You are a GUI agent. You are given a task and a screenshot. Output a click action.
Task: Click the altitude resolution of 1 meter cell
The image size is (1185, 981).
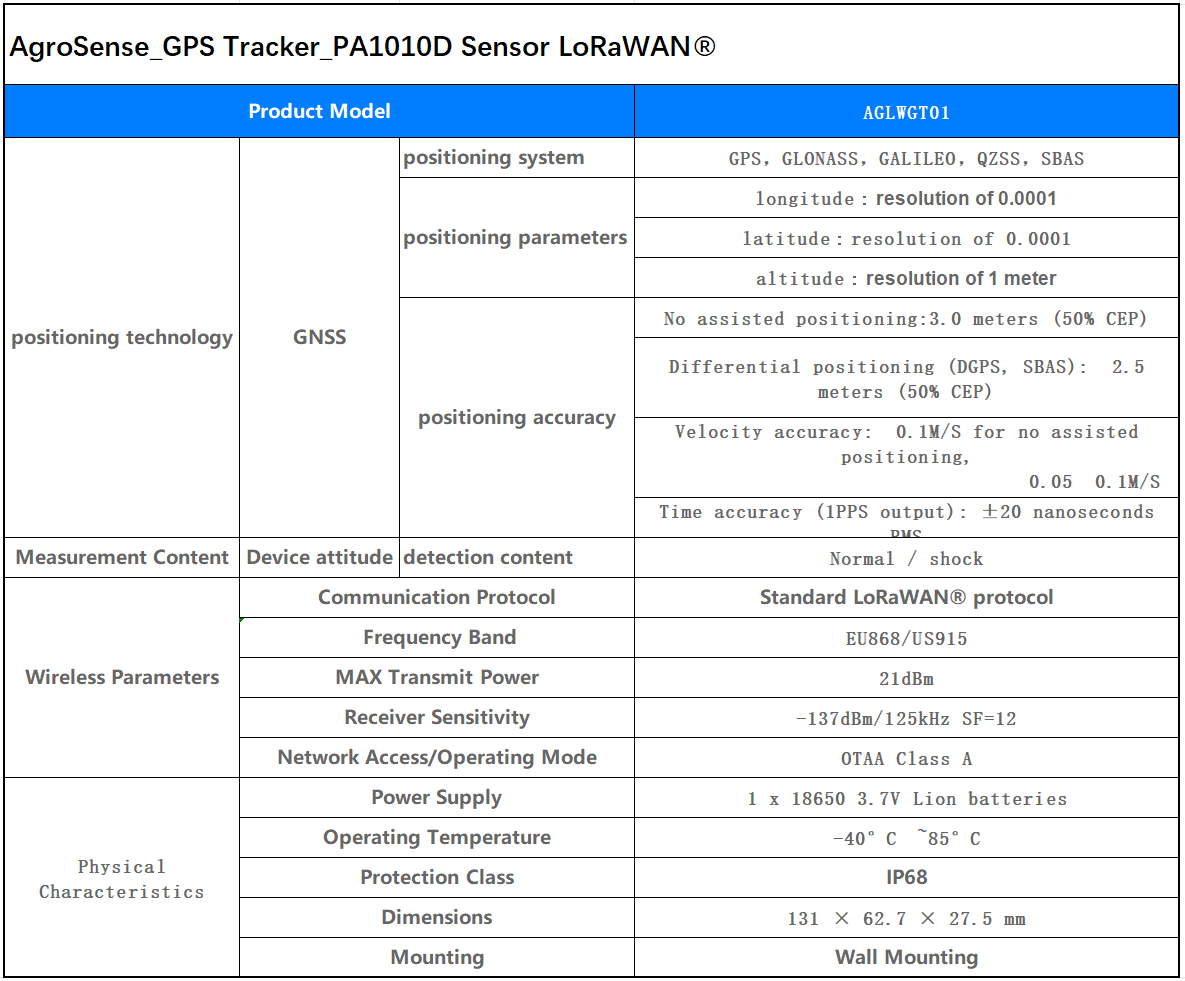[x=906, y=278]
